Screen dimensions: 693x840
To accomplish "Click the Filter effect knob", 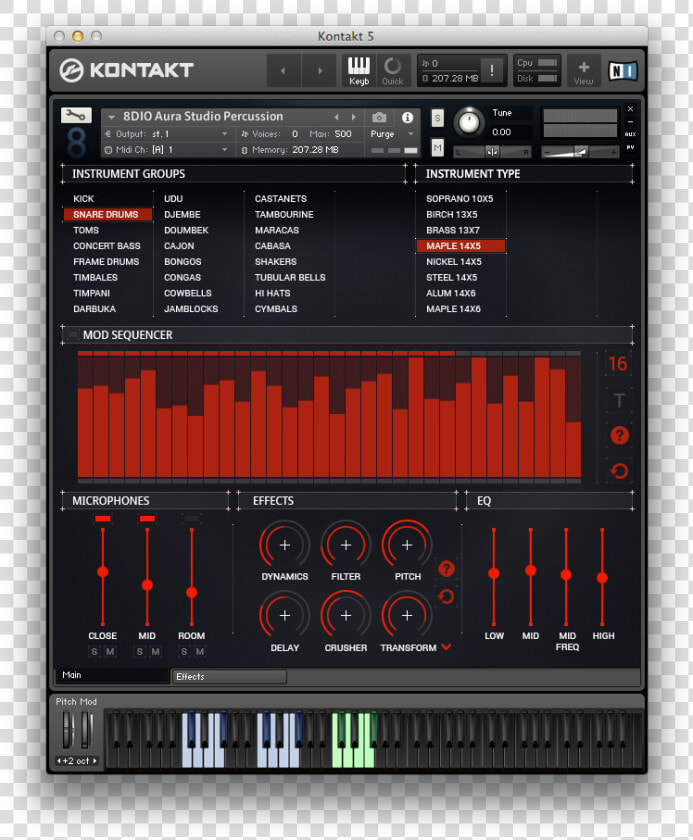I will click(346, 545).
